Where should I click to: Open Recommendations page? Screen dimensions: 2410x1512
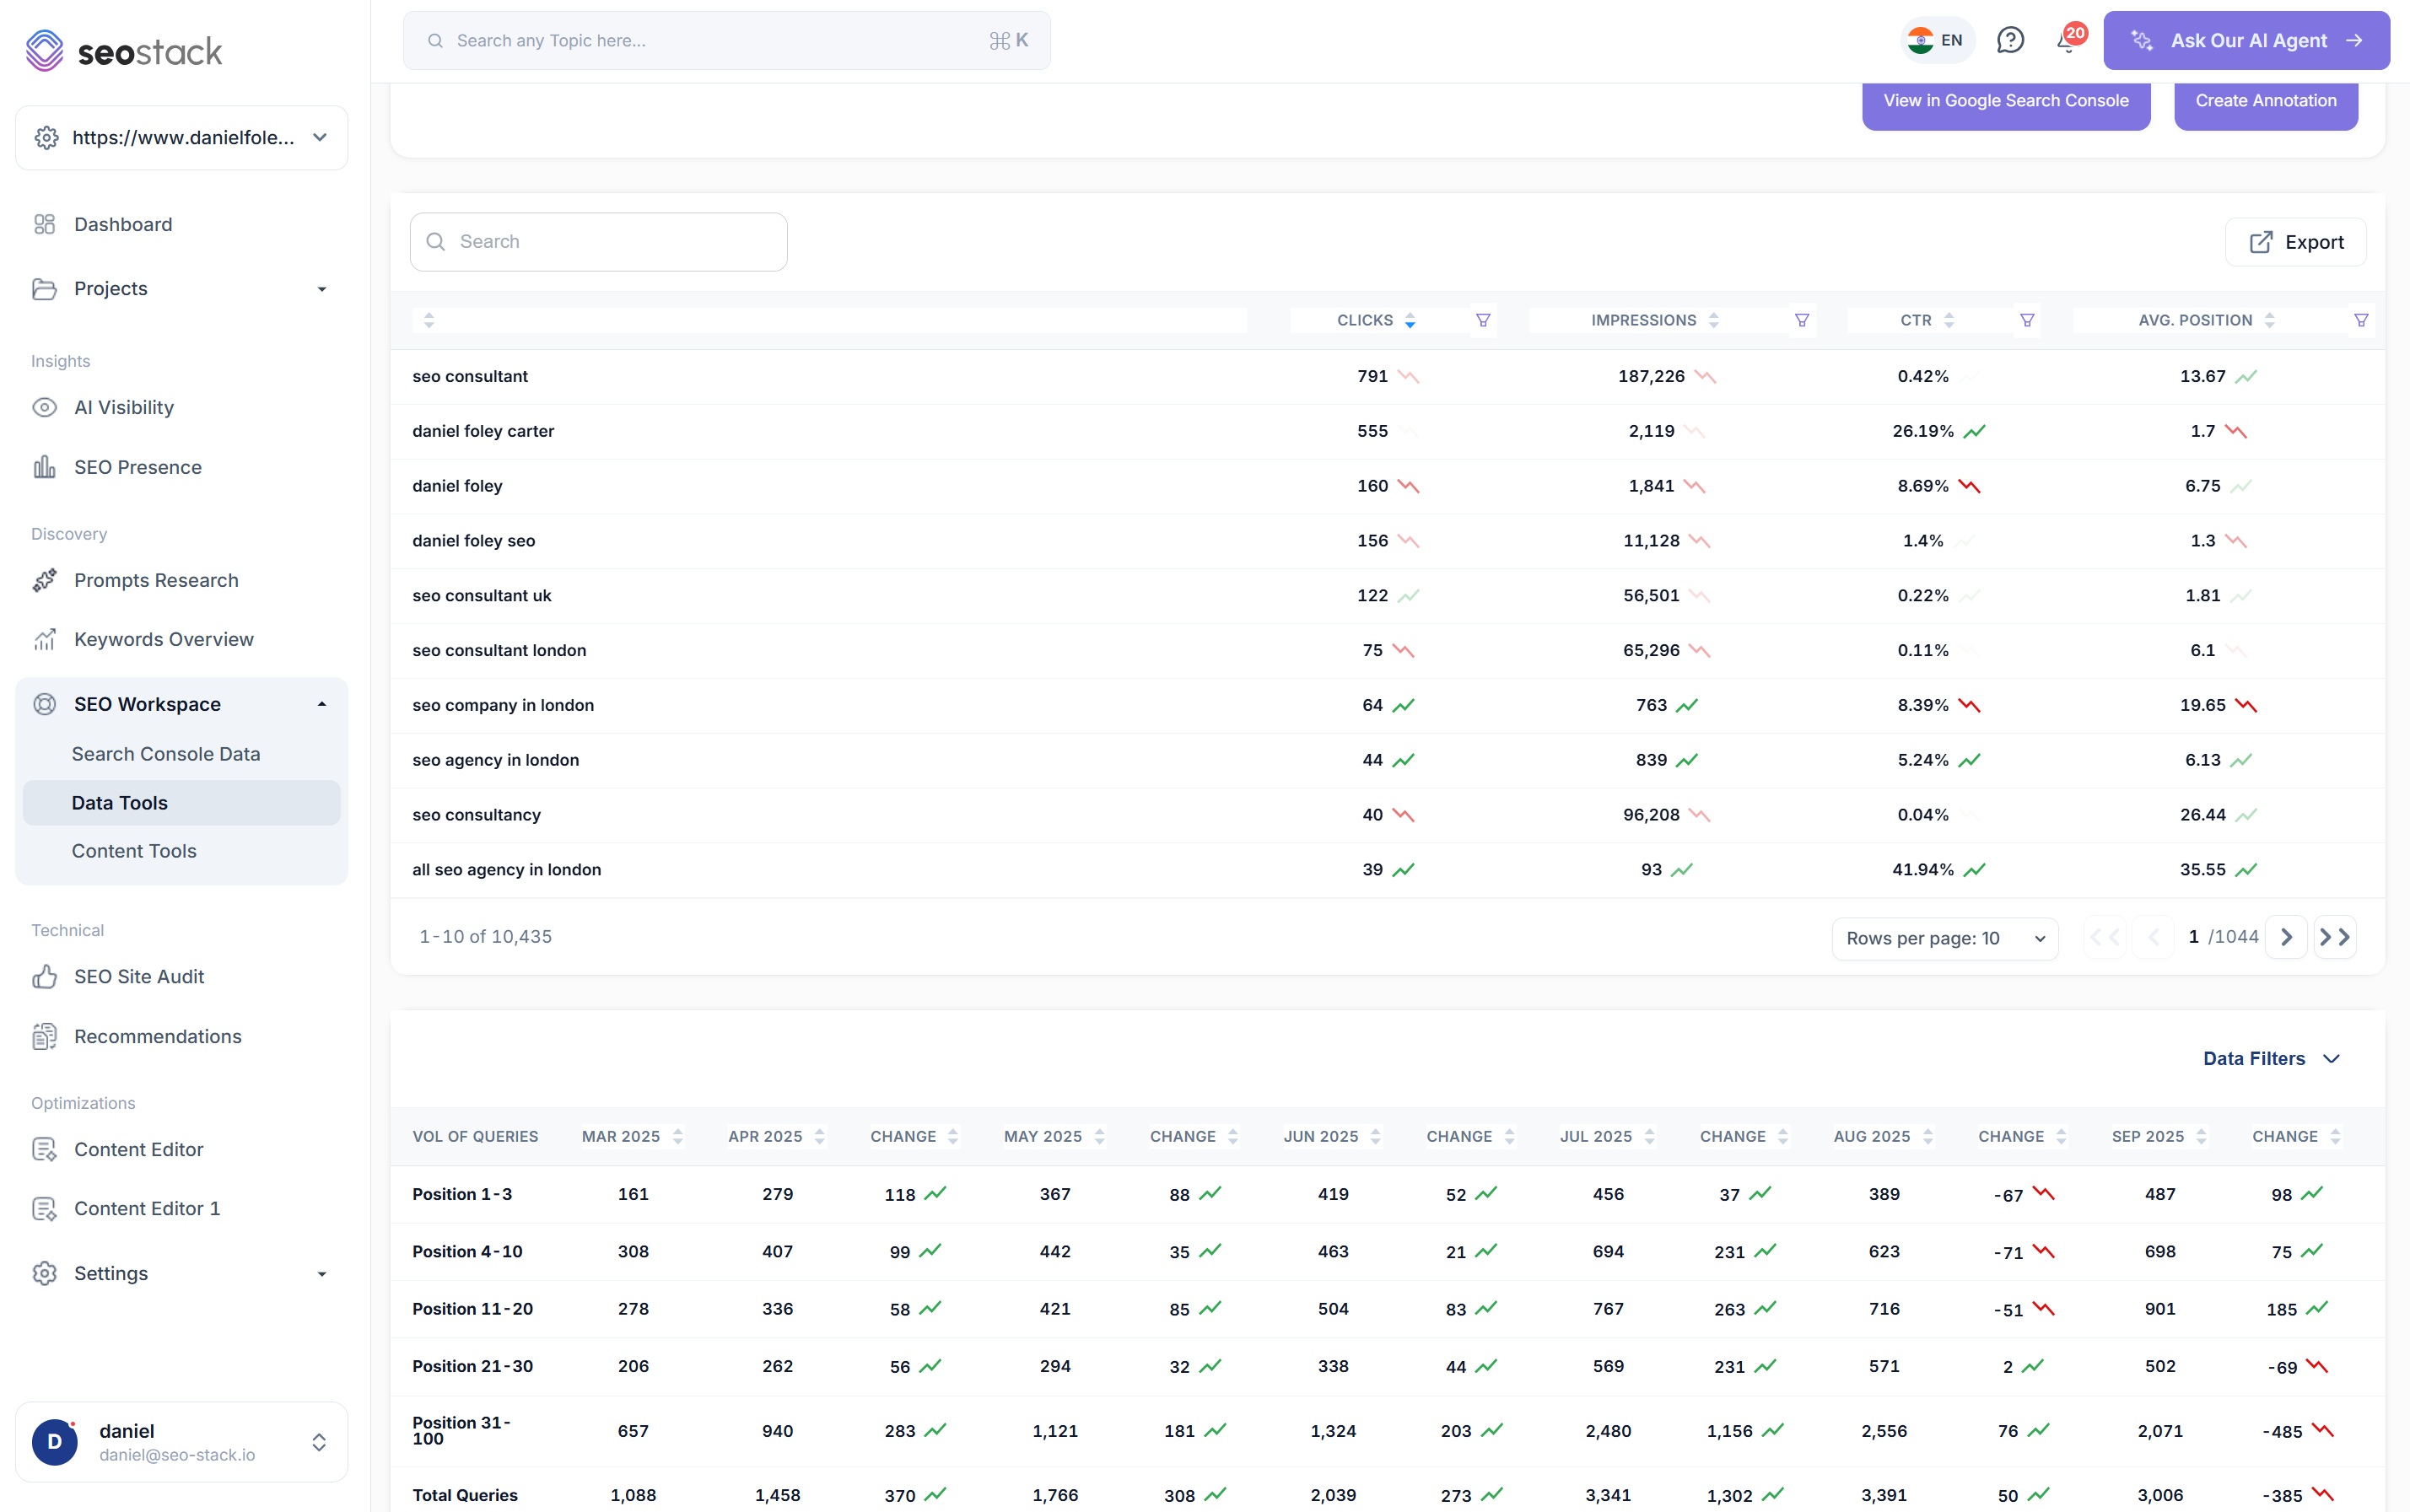158,1036
